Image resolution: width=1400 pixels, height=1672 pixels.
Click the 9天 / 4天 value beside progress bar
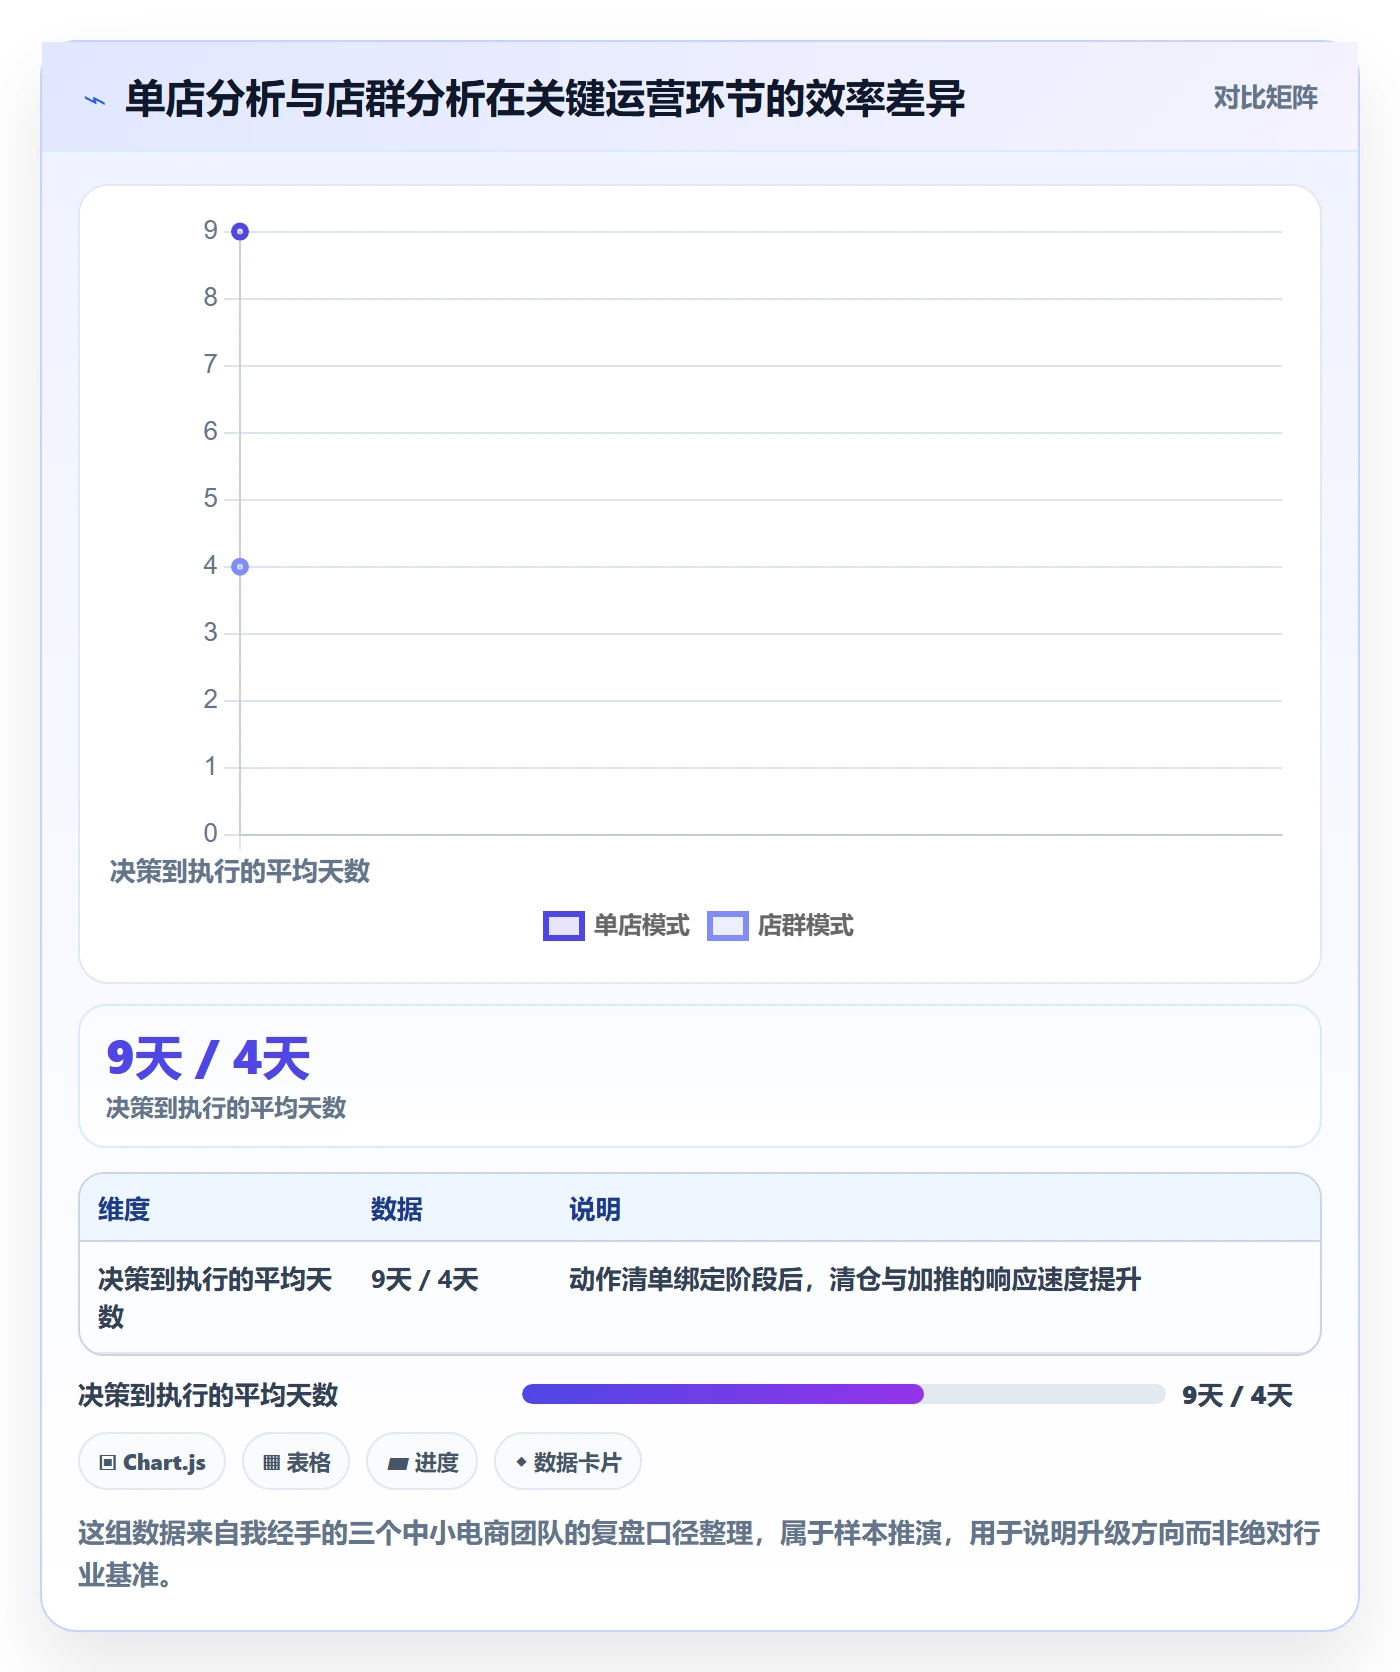click(1237, 1395)
